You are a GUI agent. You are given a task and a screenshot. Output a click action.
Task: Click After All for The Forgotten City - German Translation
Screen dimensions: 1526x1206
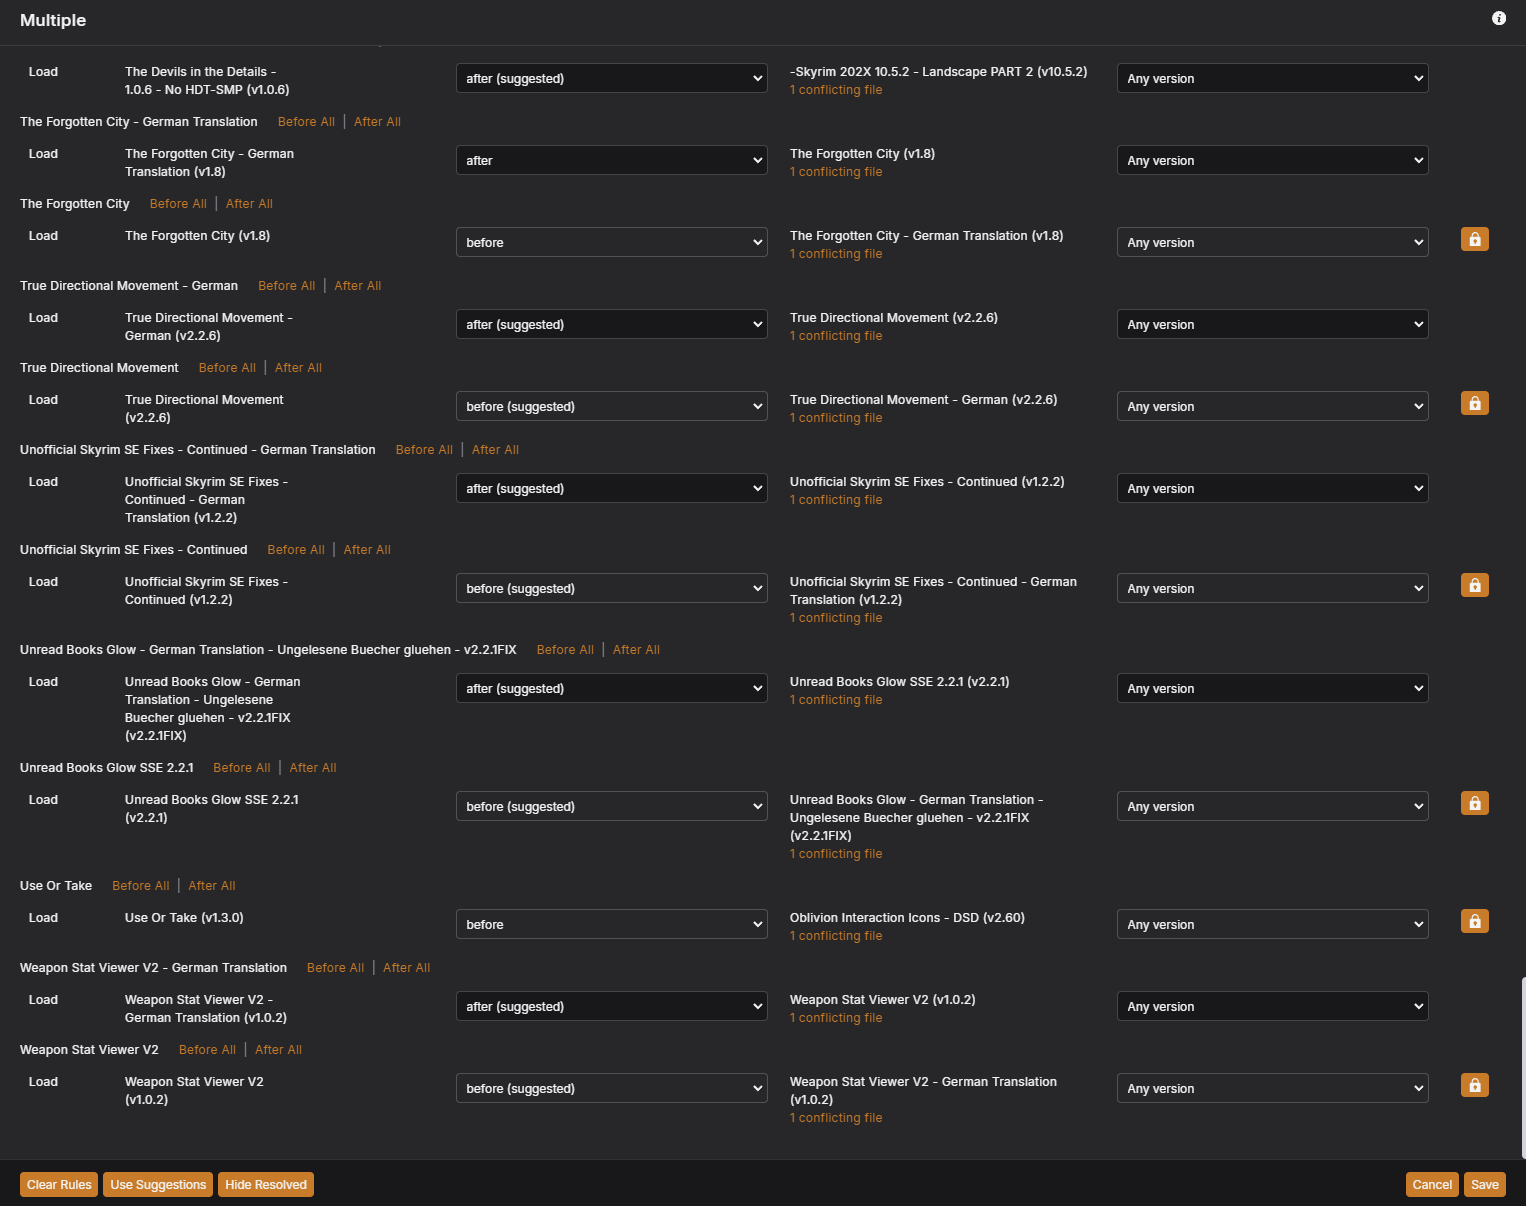tap(377, 122)
